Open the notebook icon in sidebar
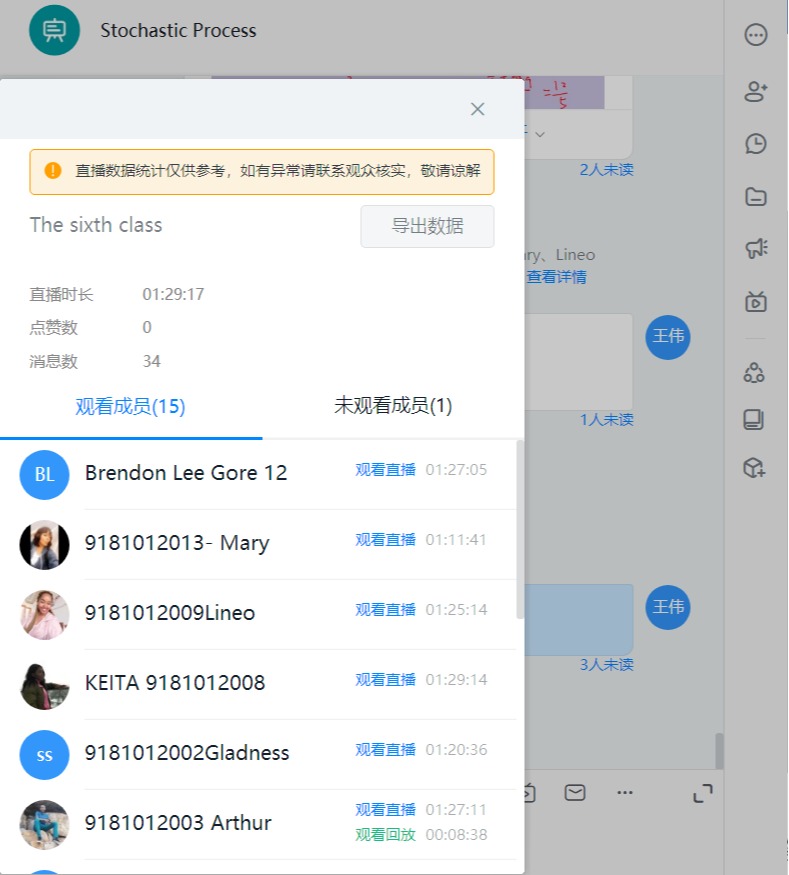This screenshot has height=875, width=789. (x=754, y=419)
